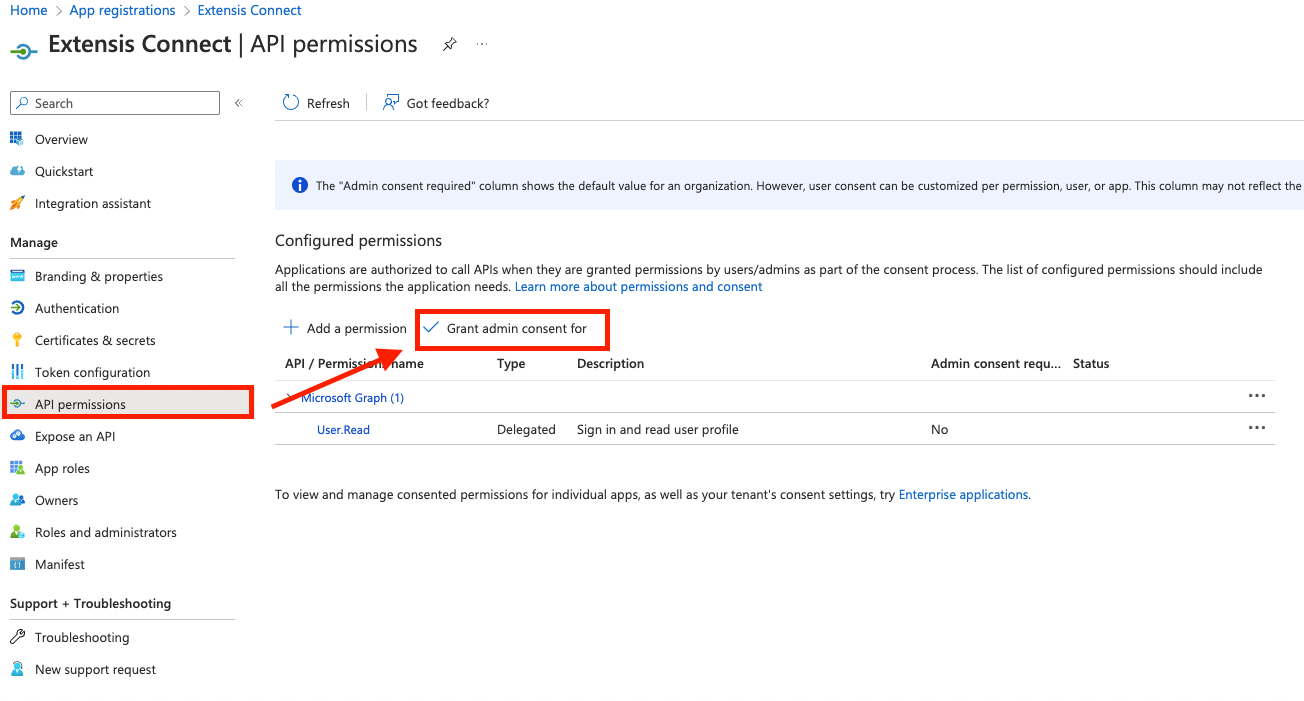The image size is (1304, 701).
Task: Click the Got feedback icon
Action: point(391,103)
